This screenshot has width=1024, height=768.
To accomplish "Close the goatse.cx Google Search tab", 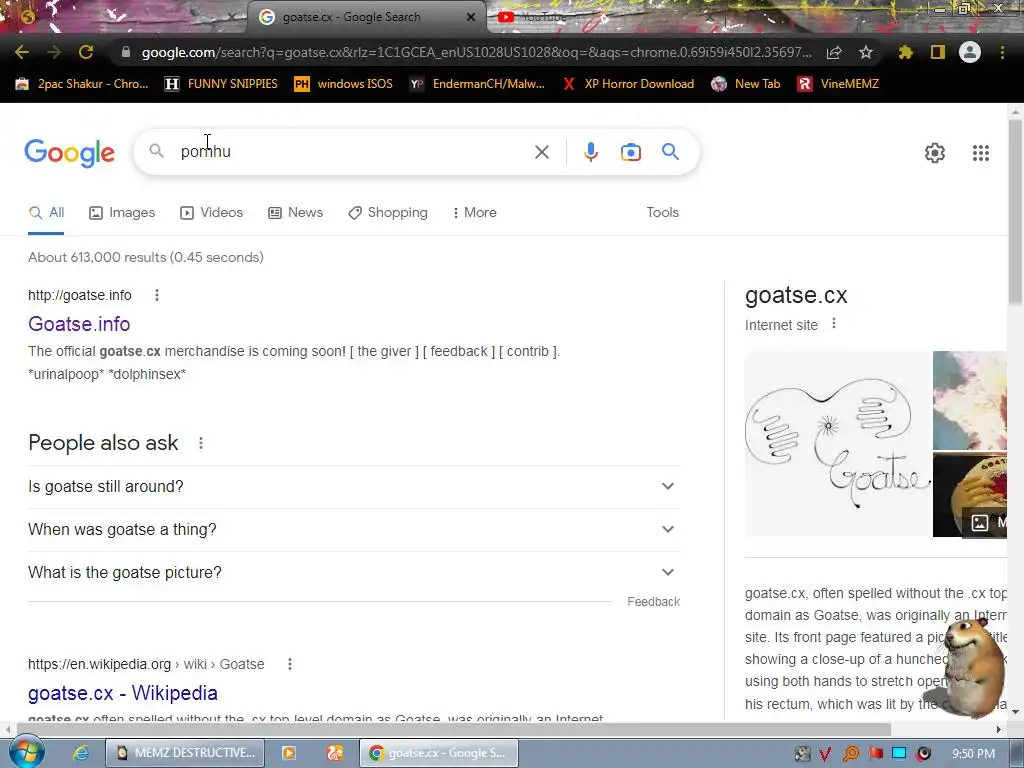I will [x=471, y=17].
